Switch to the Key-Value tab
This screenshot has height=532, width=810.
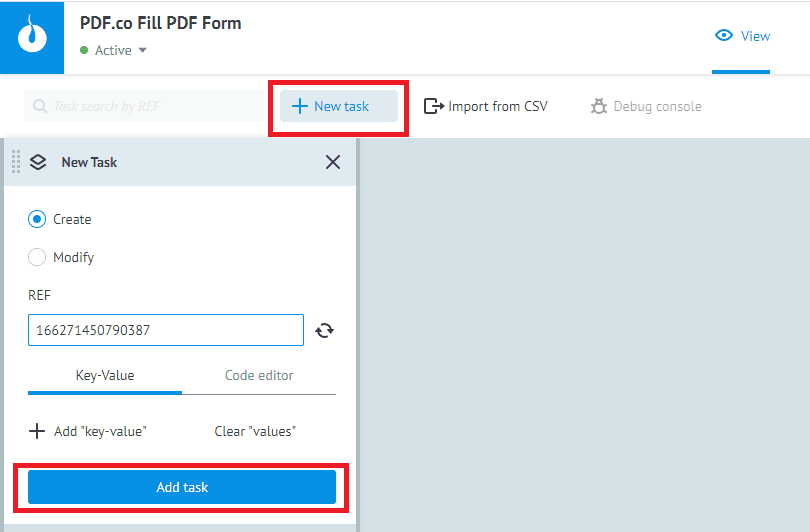(105, 376)
